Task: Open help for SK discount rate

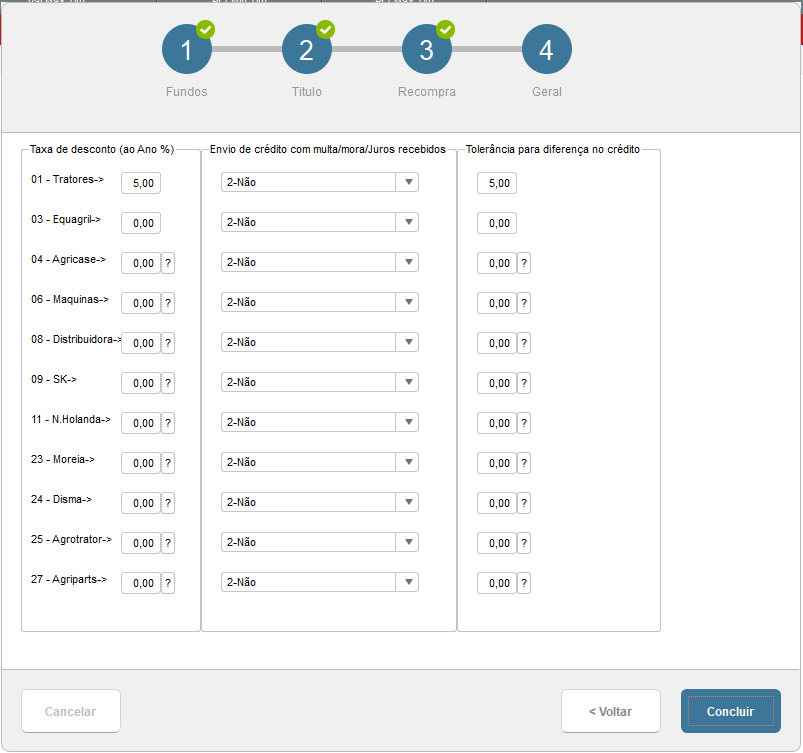Action: pyautogui.click(x=168, y=383)
